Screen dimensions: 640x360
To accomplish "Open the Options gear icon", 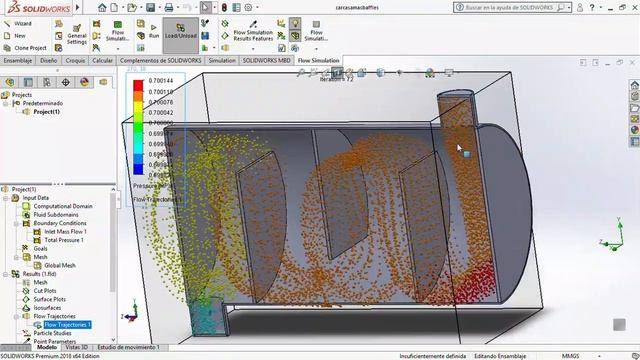I will 248,7.
